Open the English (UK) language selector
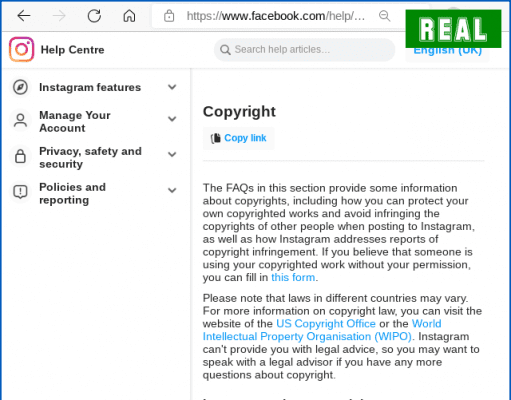The width and height of the screenshot is (511, 400). (447, 51)
